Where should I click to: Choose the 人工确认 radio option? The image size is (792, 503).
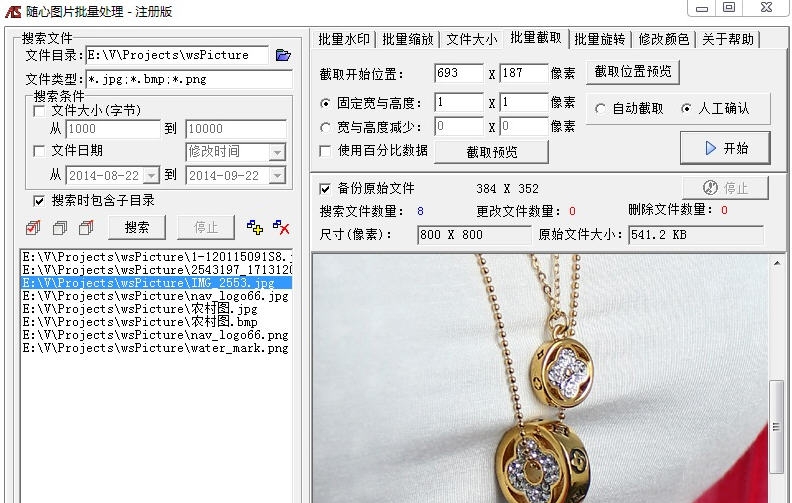pyautogui.click(x=686, y=109)
